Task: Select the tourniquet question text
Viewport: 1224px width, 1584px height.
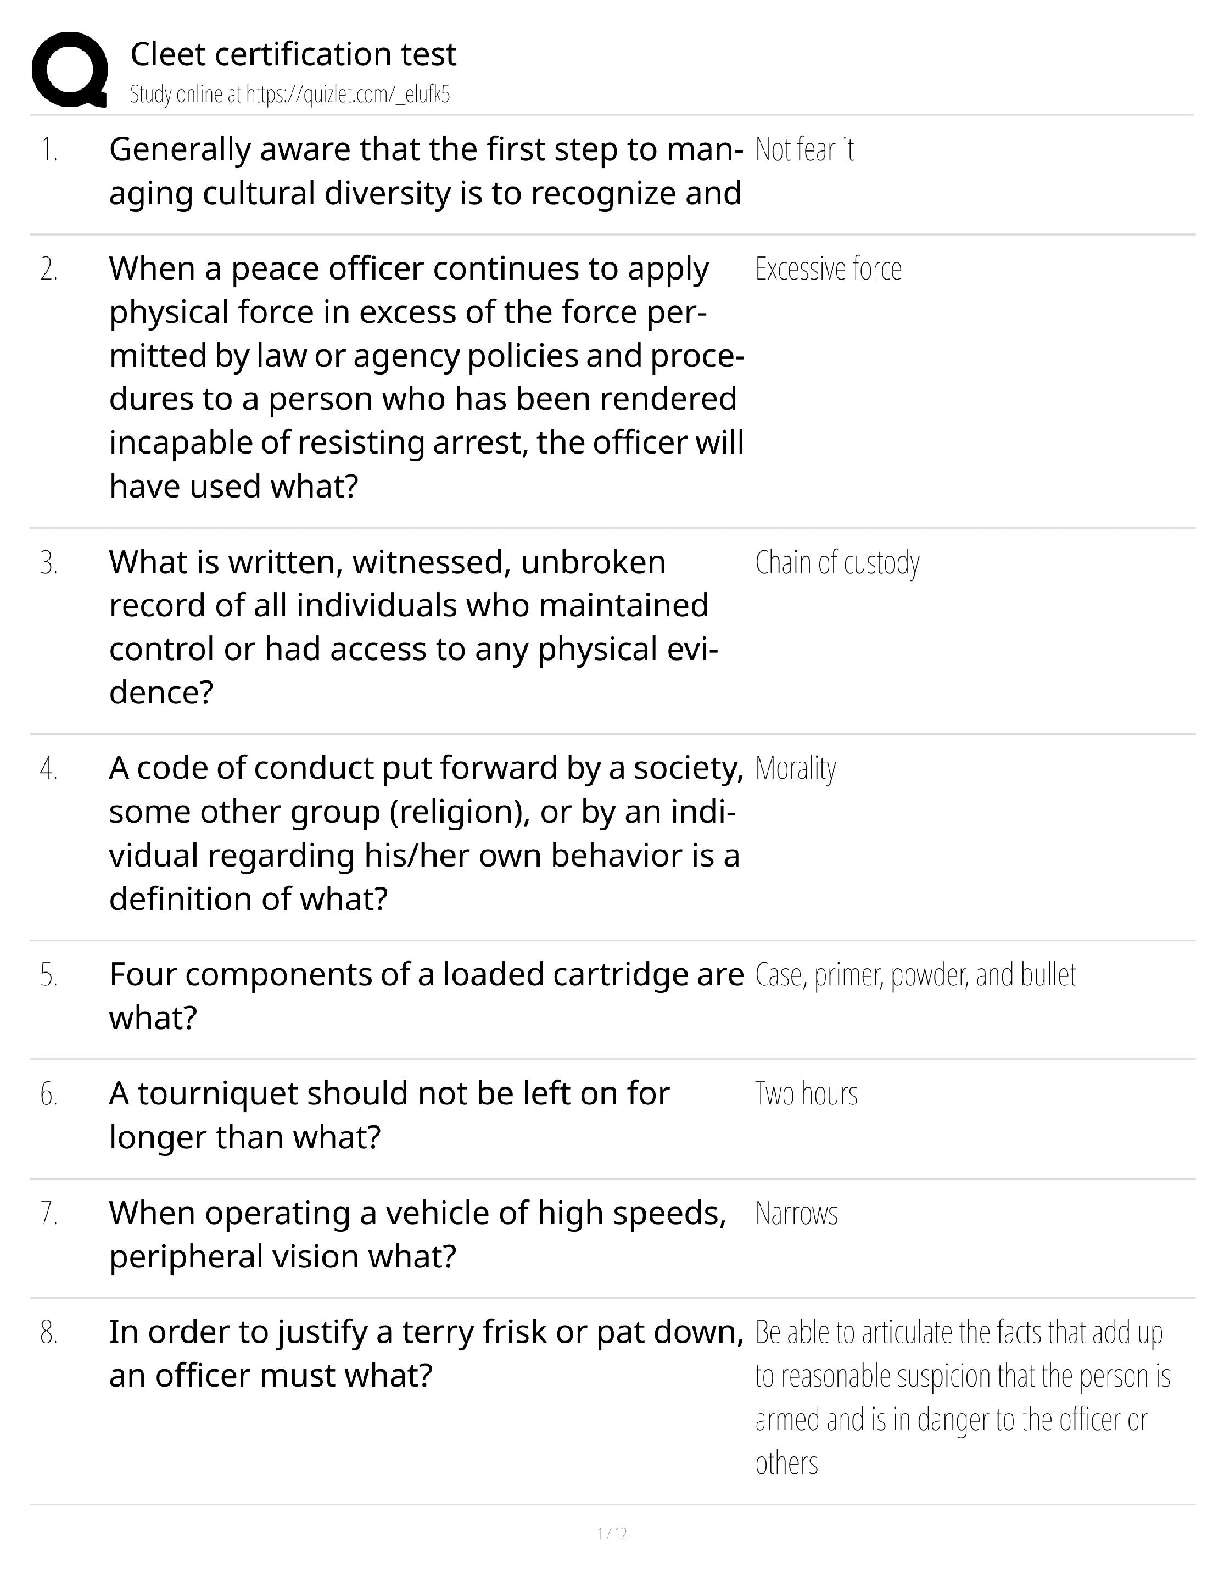Action: point(389,1115)
